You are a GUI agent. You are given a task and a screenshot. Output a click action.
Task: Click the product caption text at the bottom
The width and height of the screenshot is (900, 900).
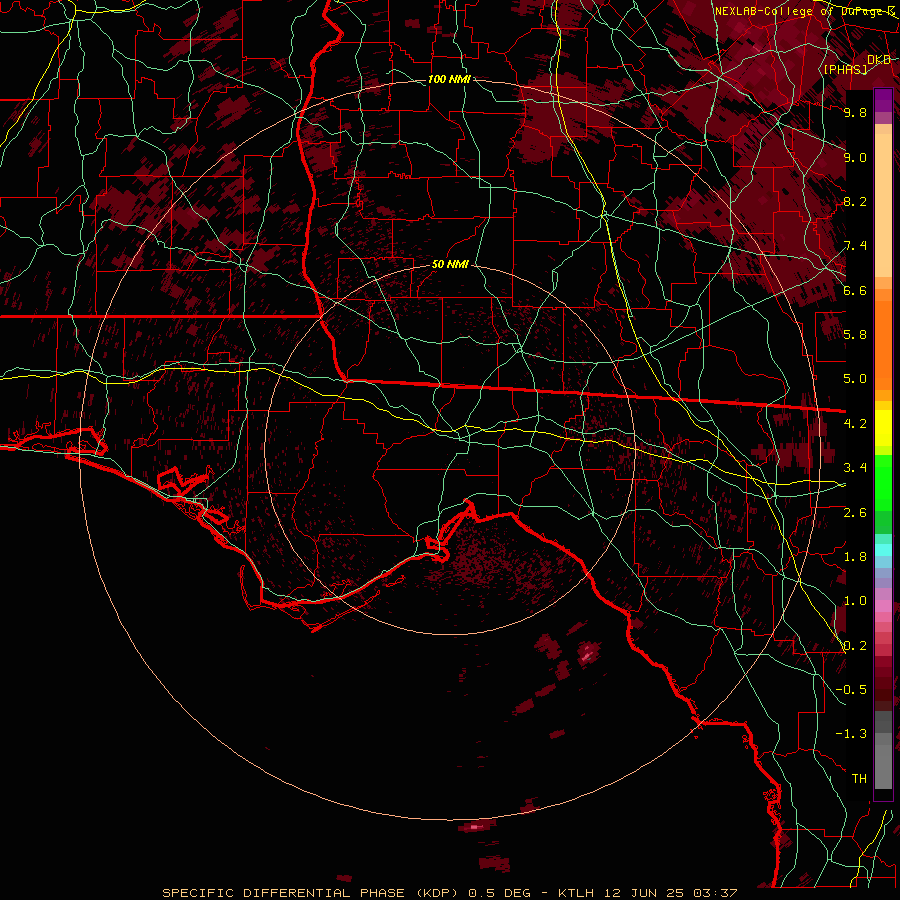click(449, 893)
